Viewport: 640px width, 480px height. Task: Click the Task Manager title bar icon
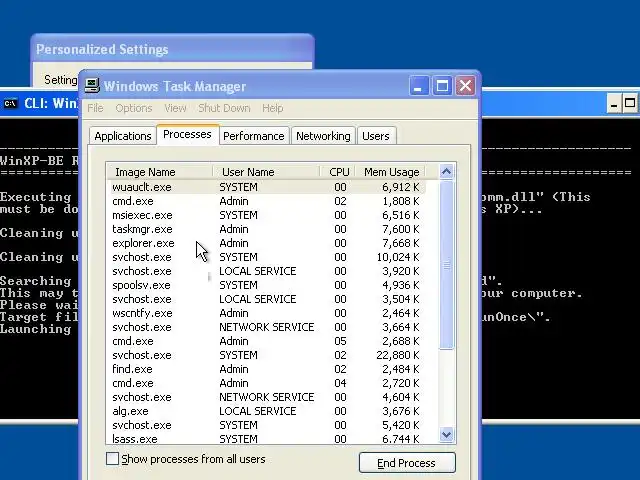(92, 85)
